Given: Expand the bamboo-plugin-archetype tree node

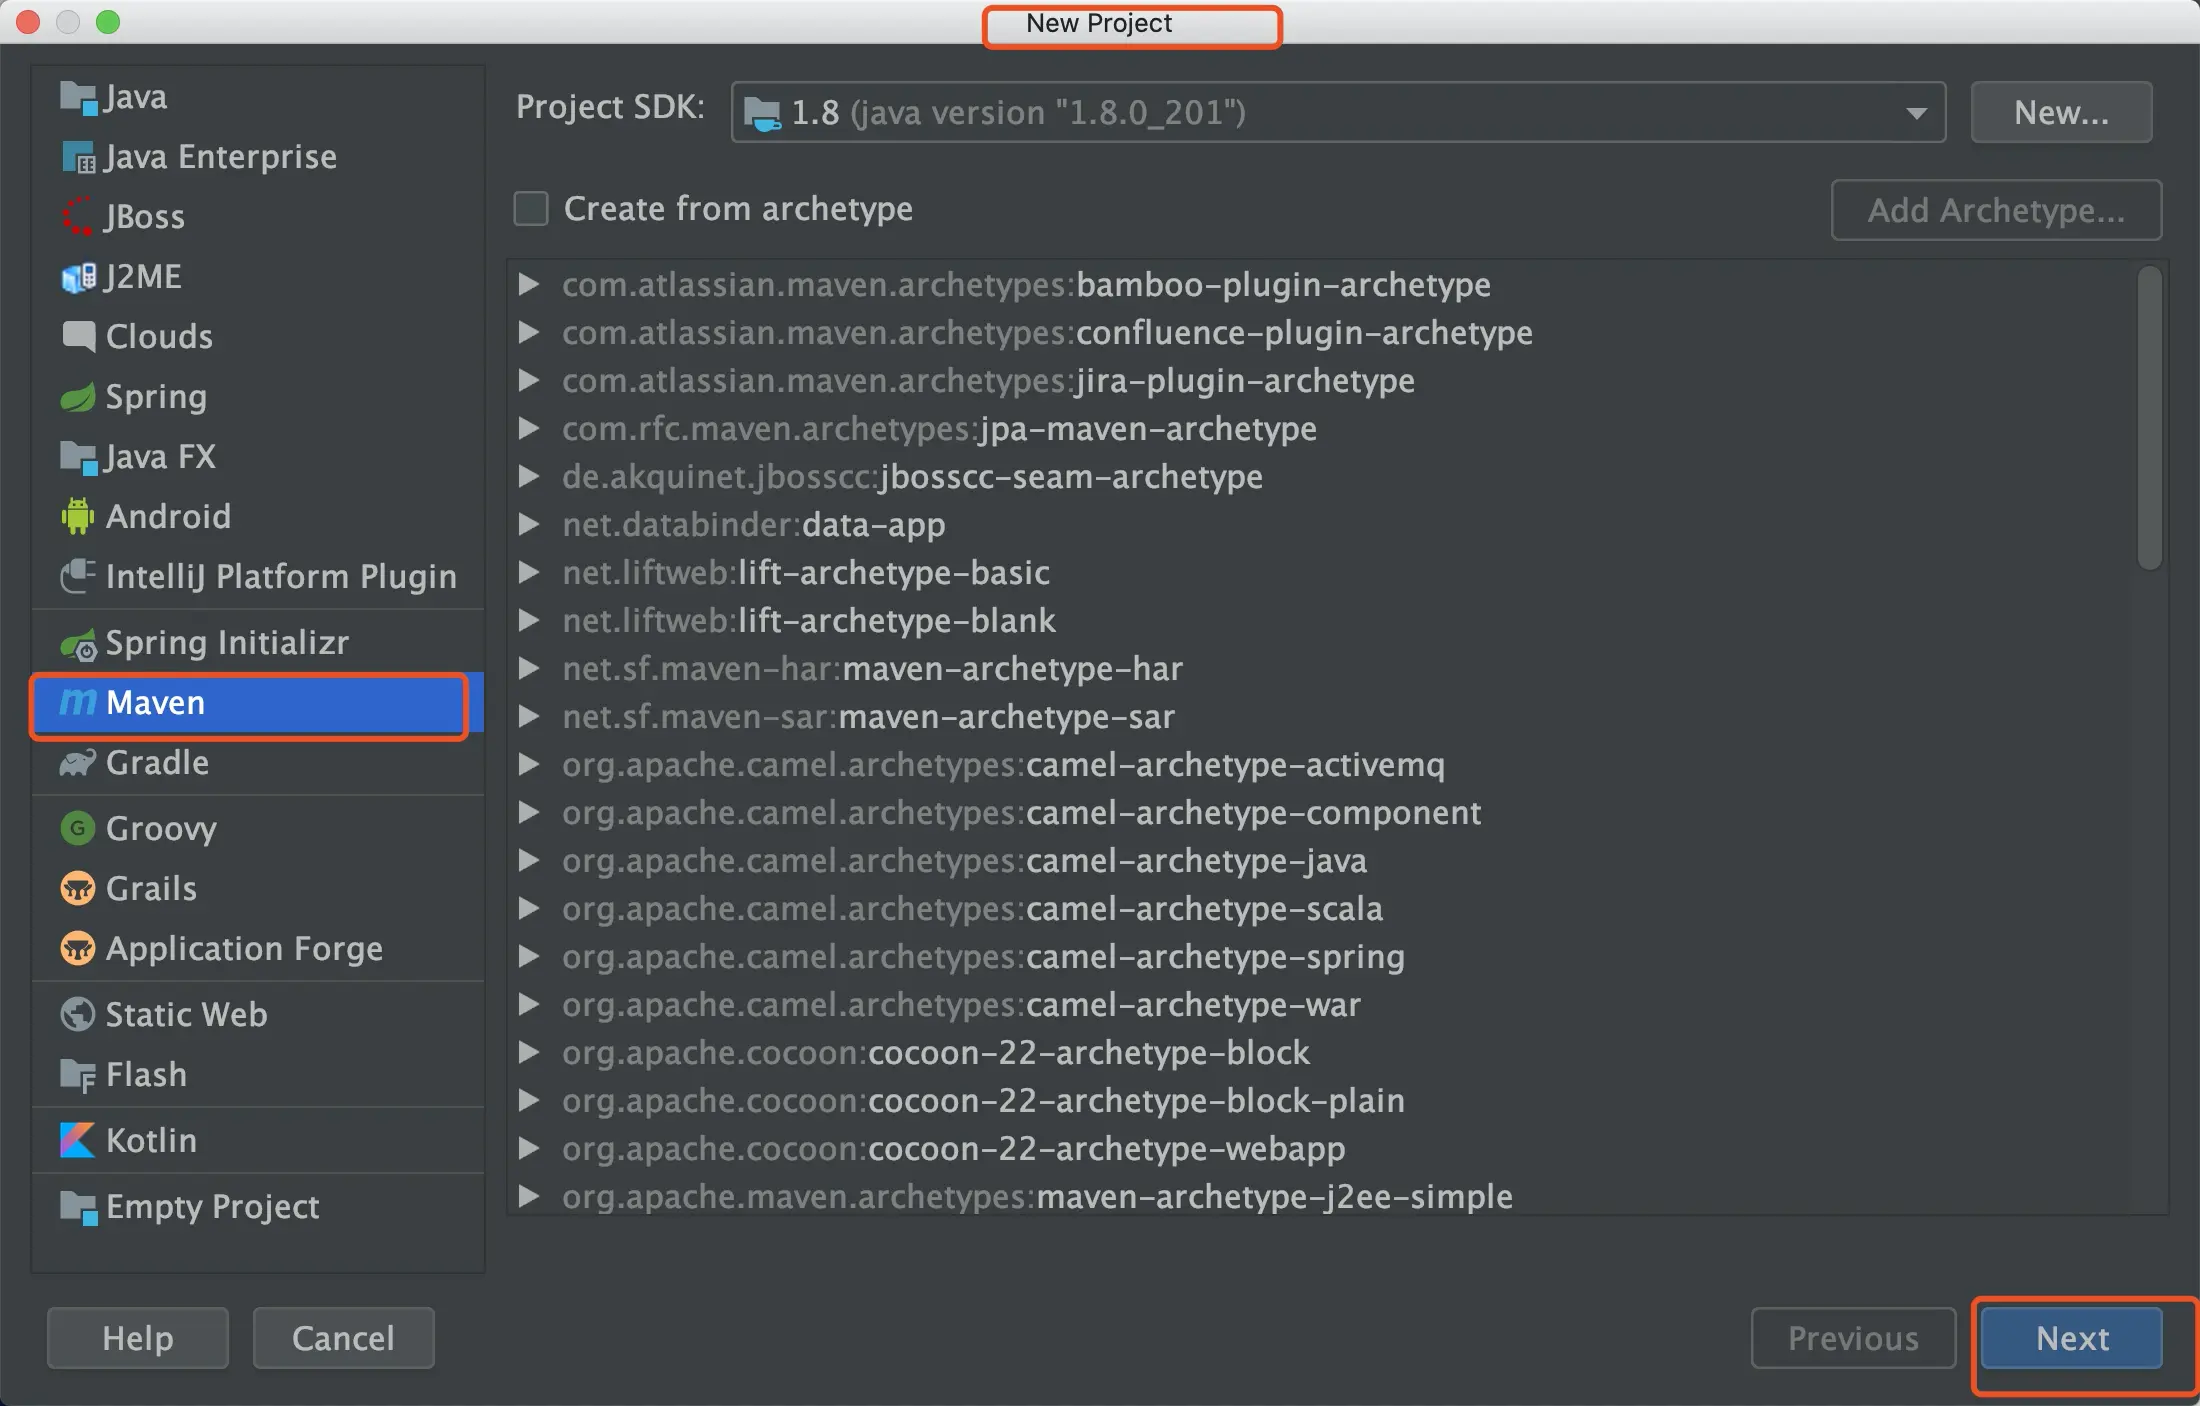Looking at the screenshot, I should [529, 285].
